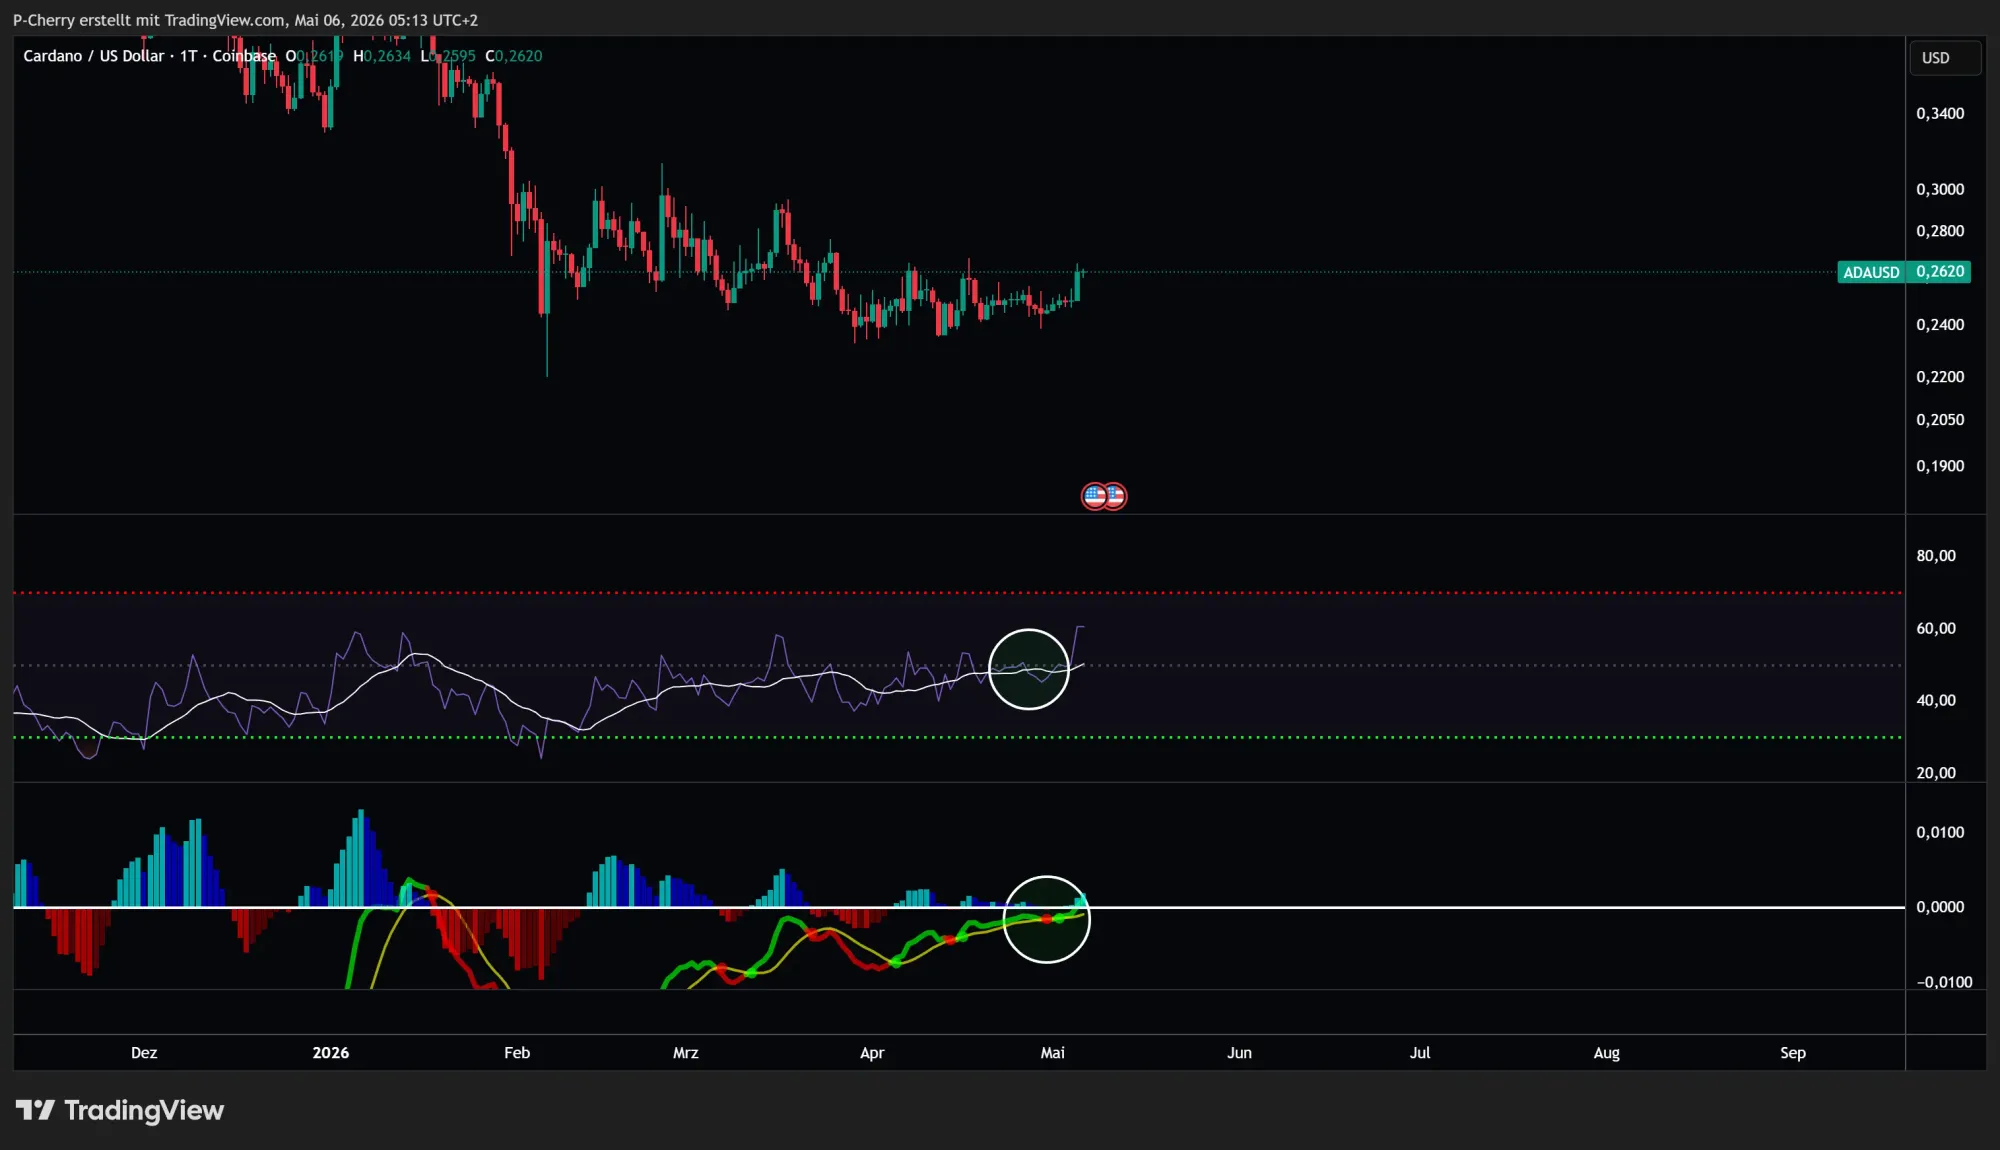Click the RSI 80,00 scale label
2000x1150 pixels.
[x=1936, y=556]
